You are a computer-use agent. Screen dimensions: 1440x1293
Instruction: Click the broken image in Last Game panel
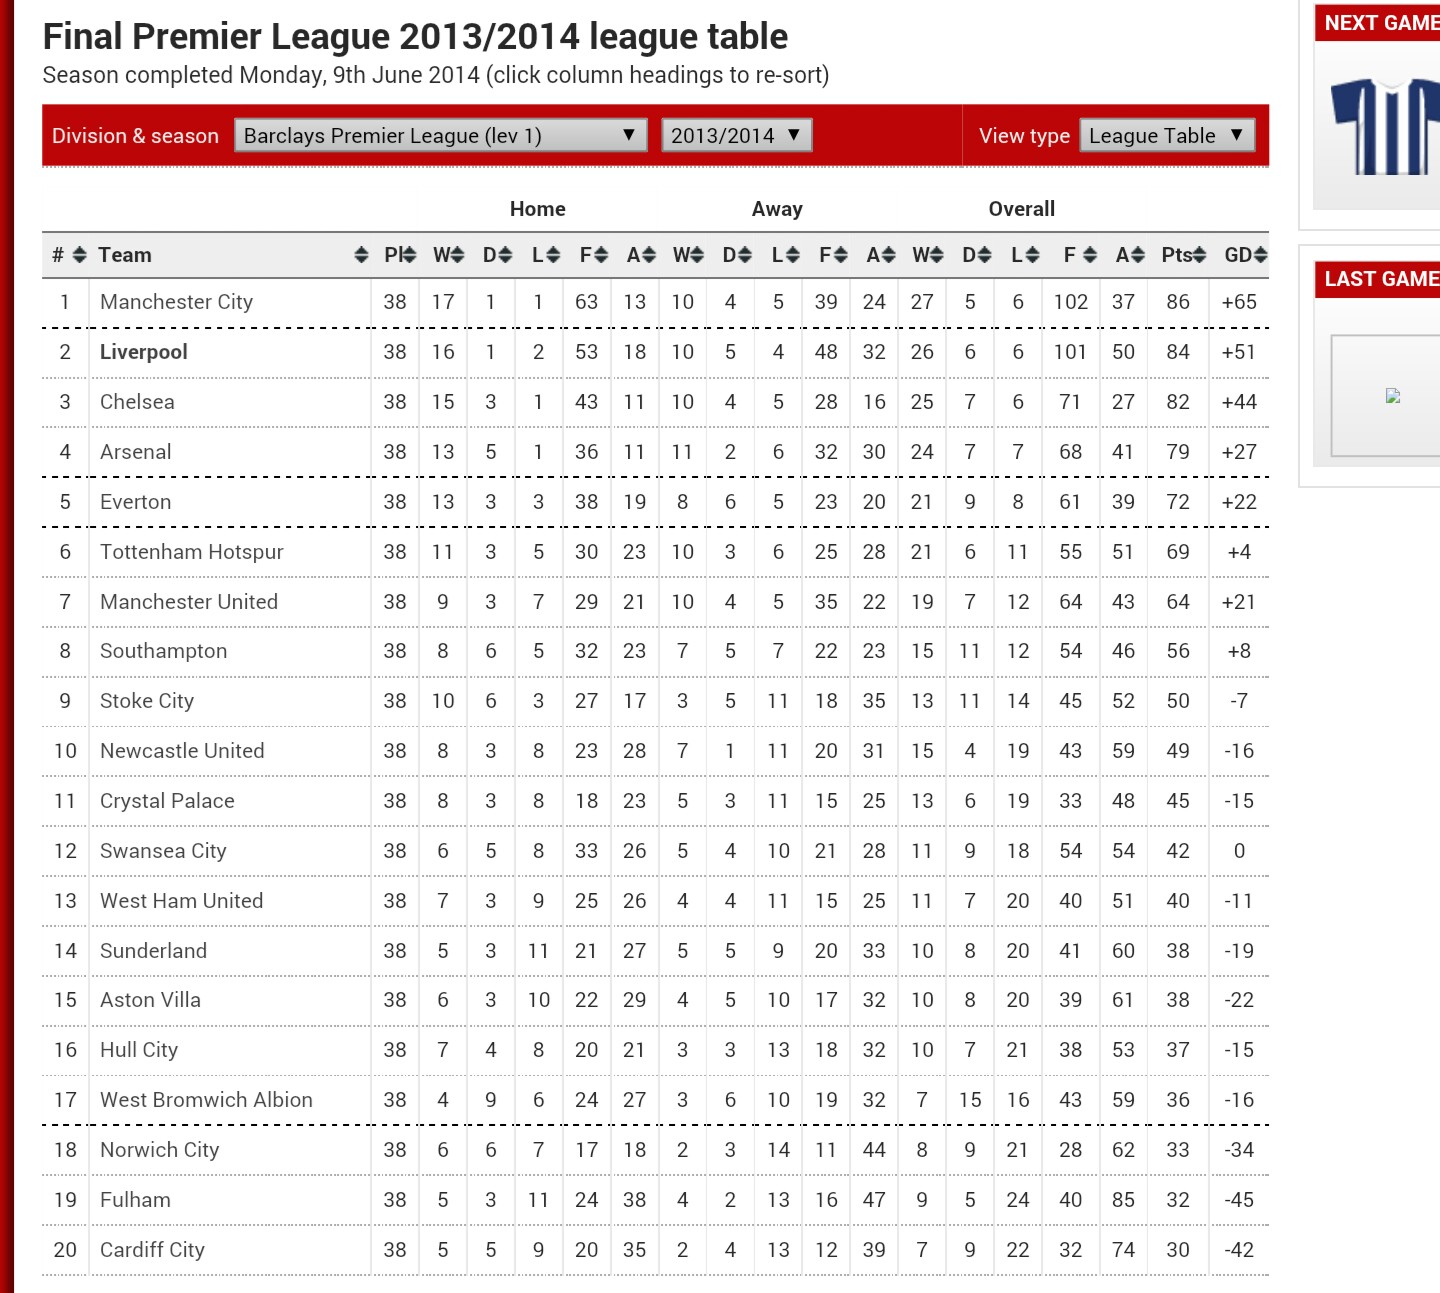point(1393,396)
